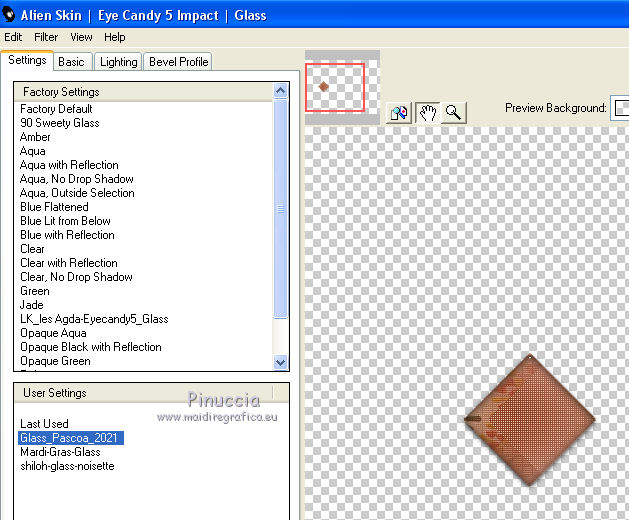Select the Amber preset
This screenshot has height=520, width=629.
[35, 137]
